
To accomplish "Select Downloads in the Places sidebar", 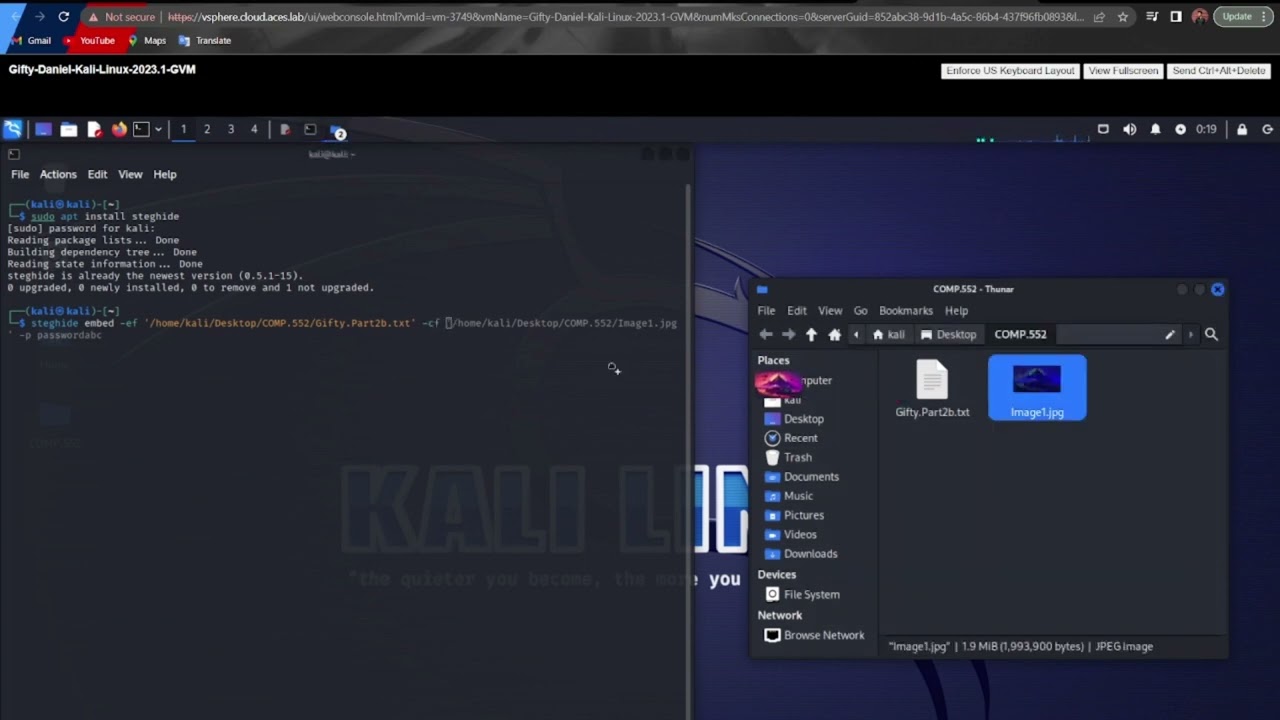I will [810, 554].
